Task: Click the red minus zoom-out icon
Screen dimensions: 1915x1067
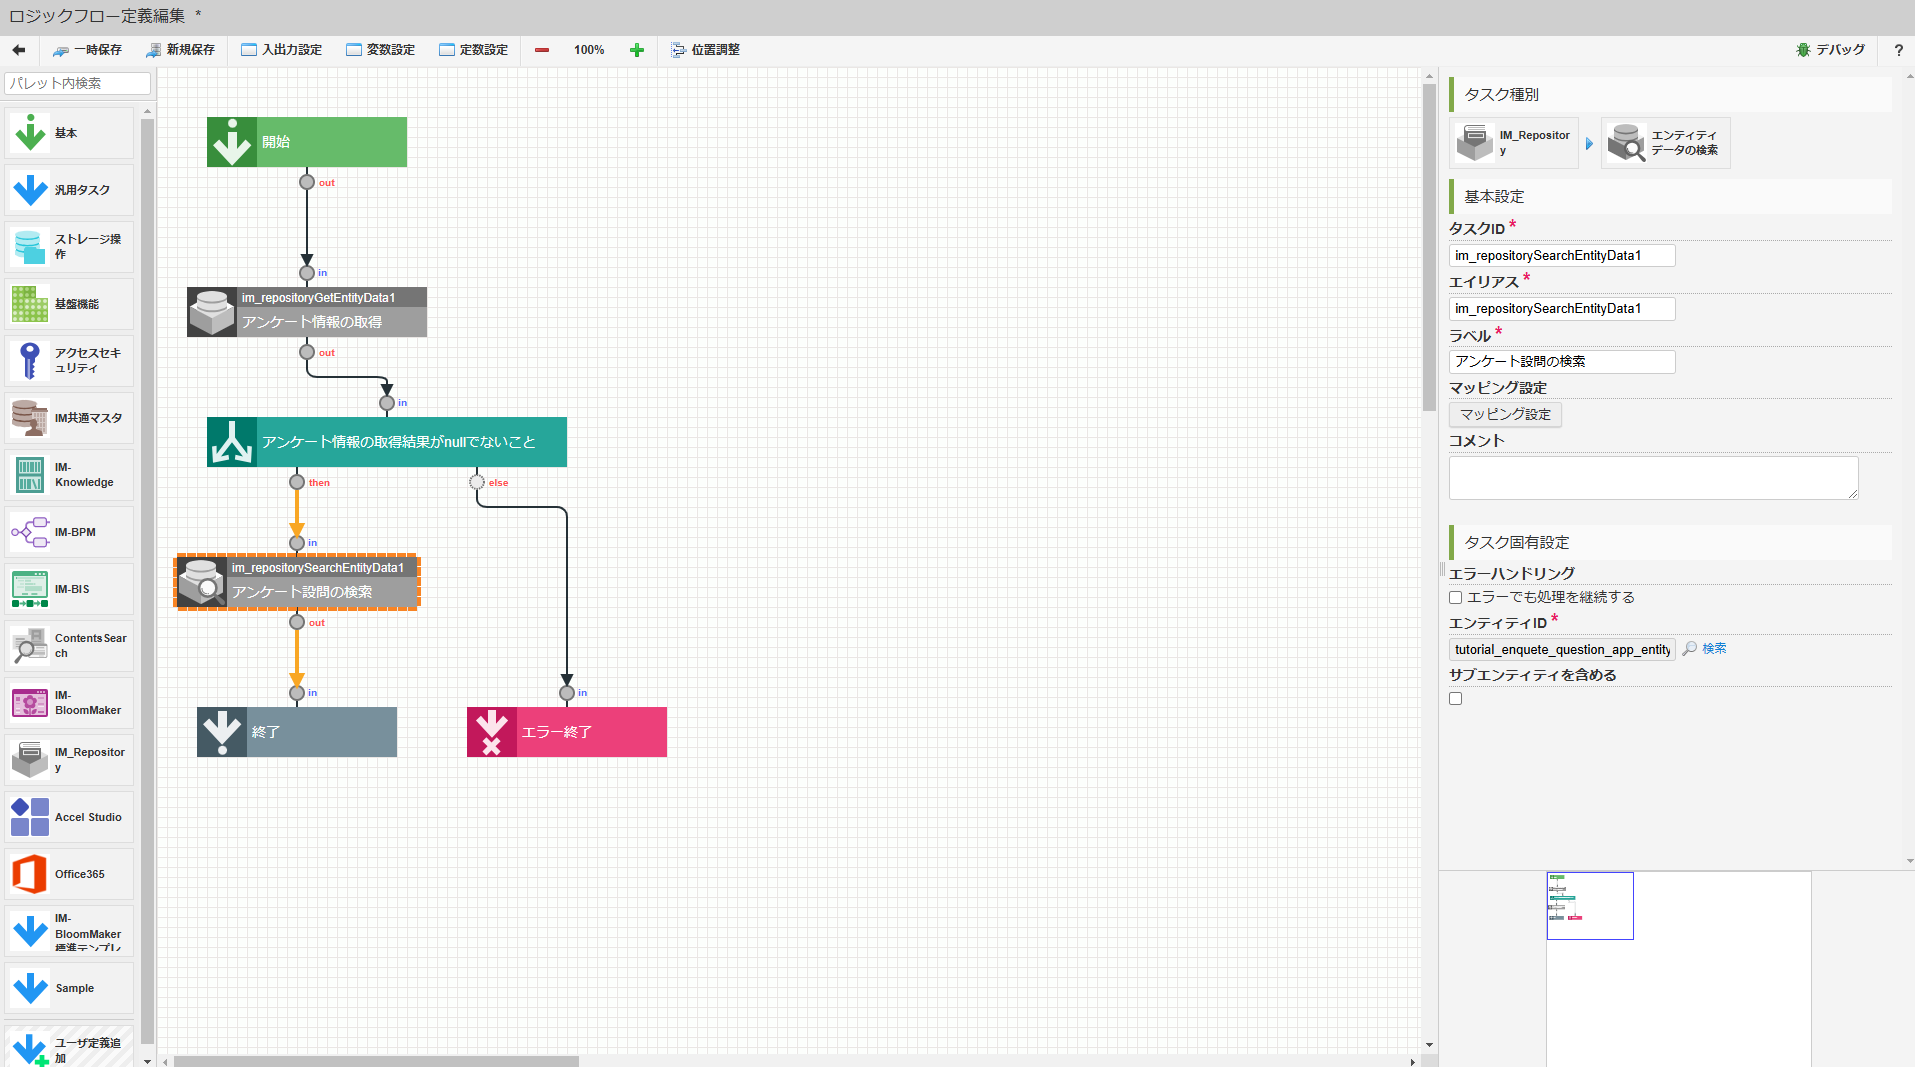Action: (x=542, y=50)
